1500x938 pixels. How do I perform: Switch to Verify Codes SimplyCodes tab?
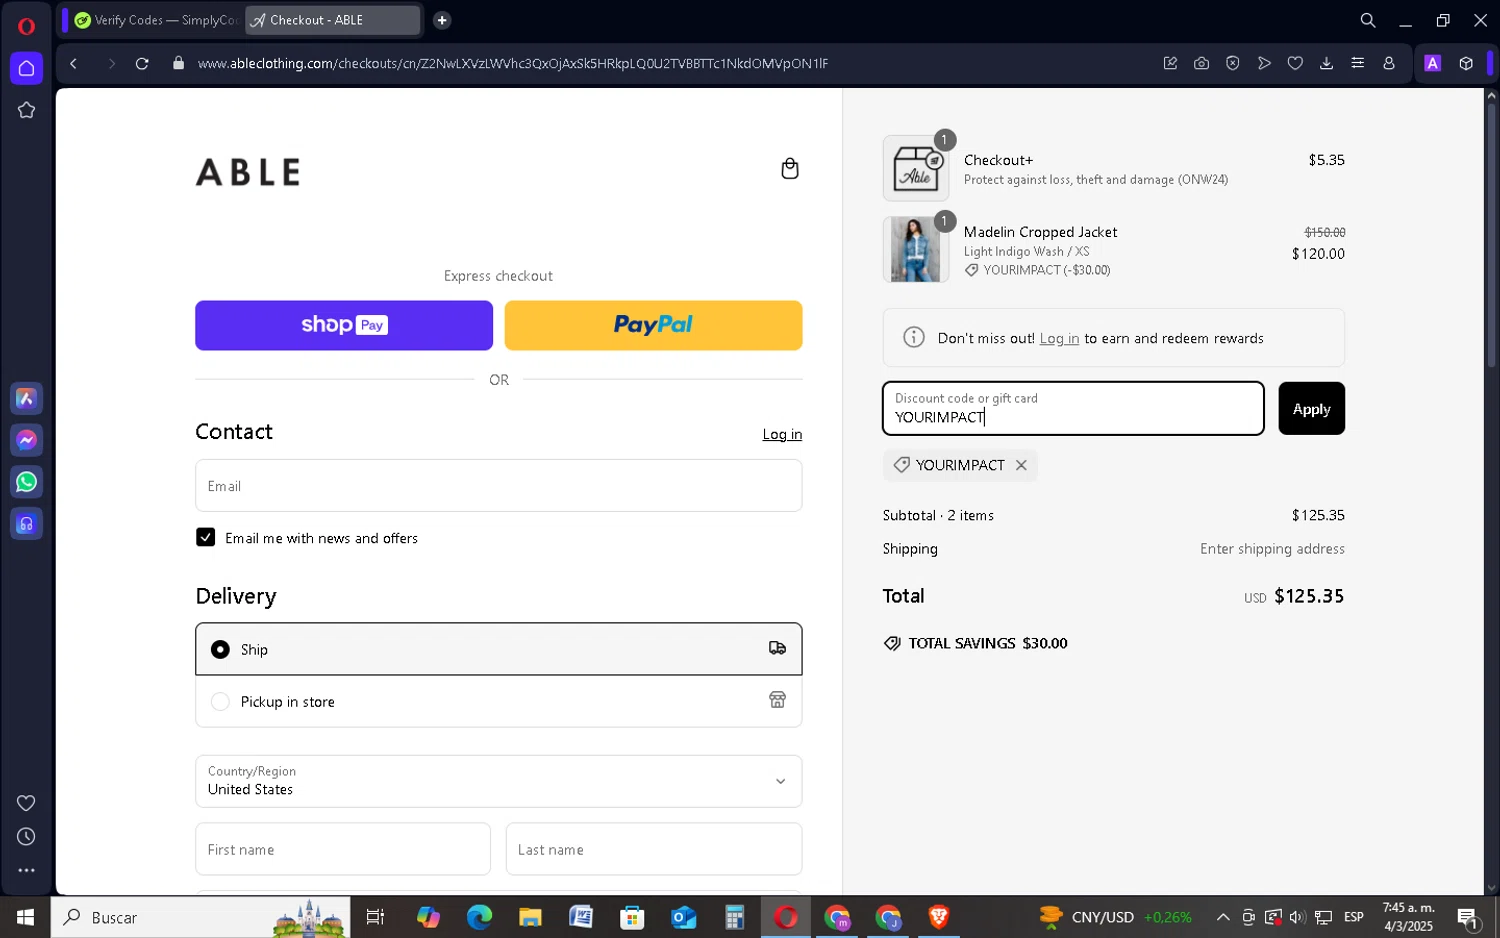[156, 20]
